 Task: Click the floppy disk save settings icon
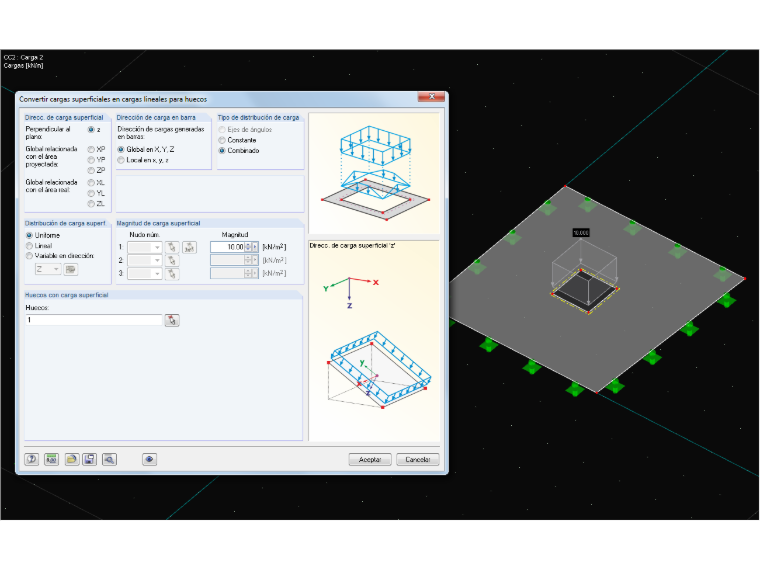[90, 459]
